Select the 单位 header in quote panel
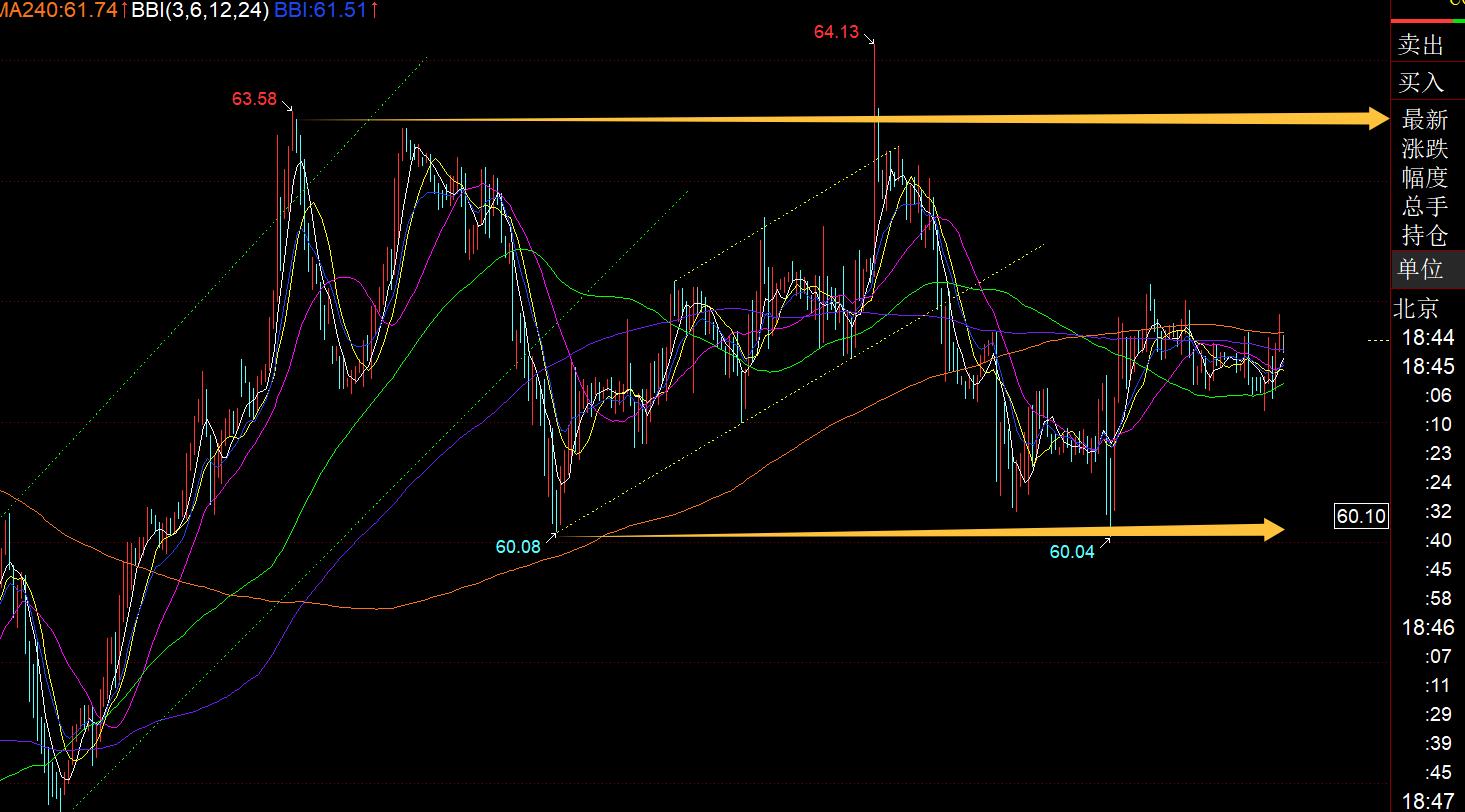This screenshot has width=1465, height=812. pos(1421,268)
